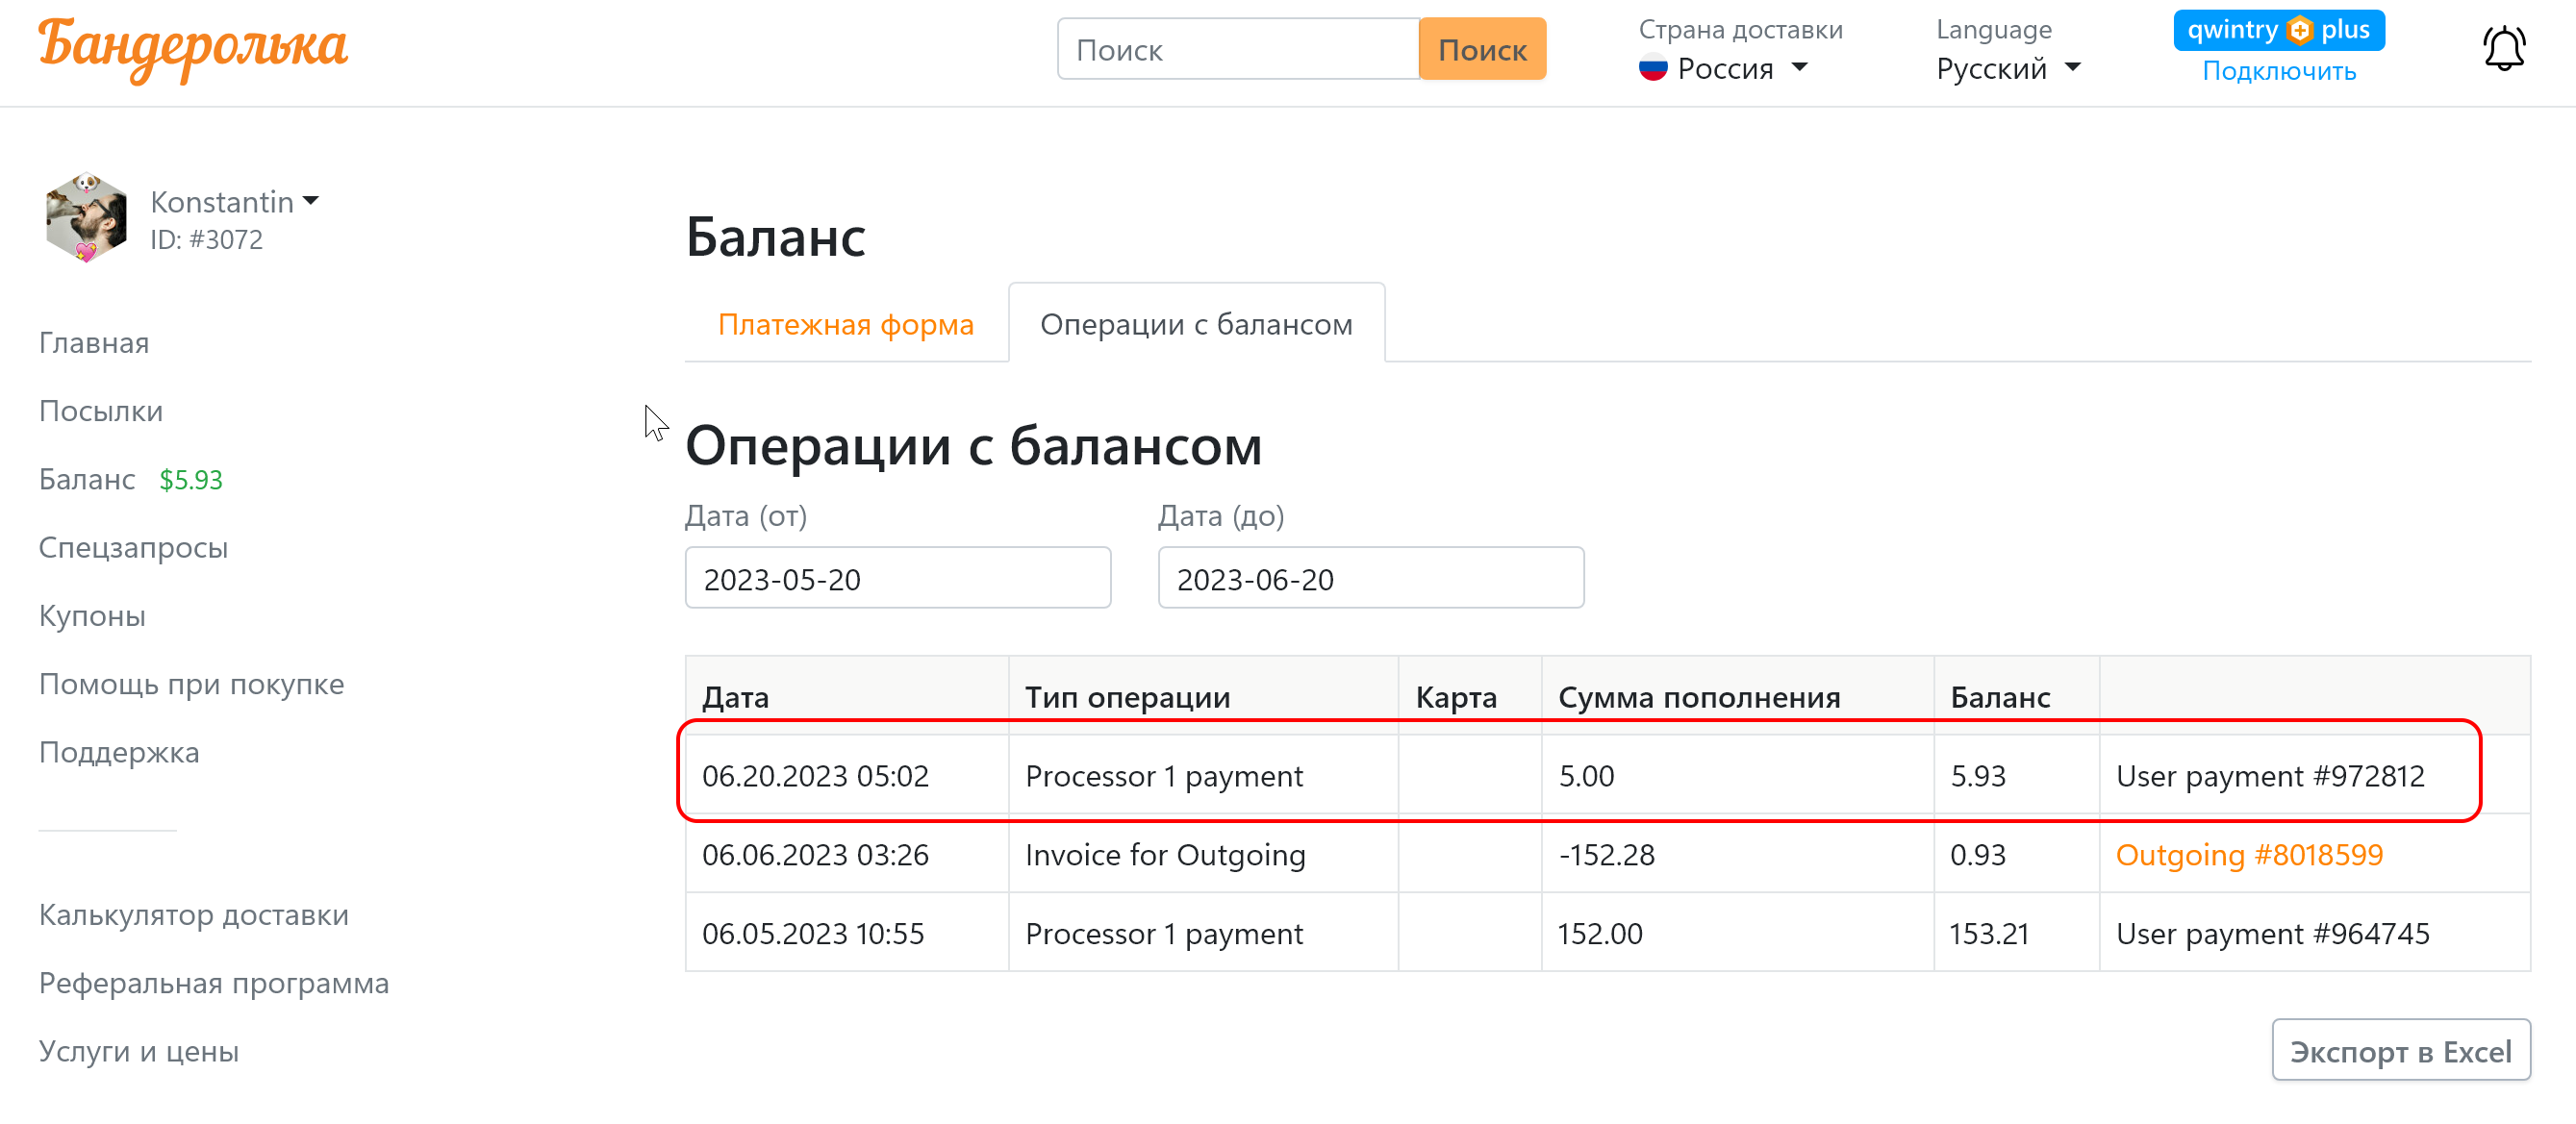Click the qwintry plus badge

click(x=2278, y=30)
